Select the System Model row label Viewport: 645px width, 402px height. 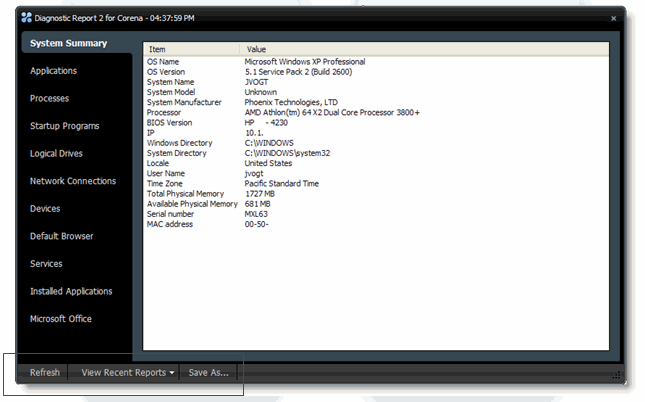[x=171, y=92]
